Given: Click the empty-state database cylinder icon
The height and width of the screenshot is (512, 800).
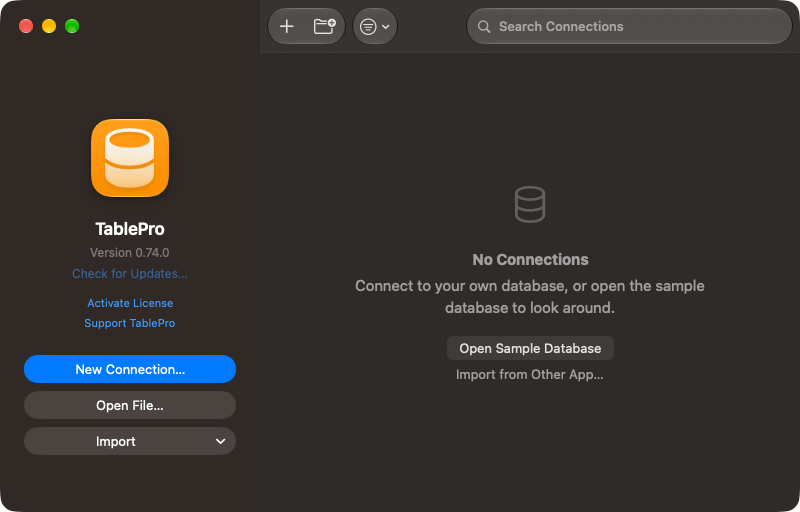Looking at the screenshot, I should pyautogui.click(x=530, y=204).
